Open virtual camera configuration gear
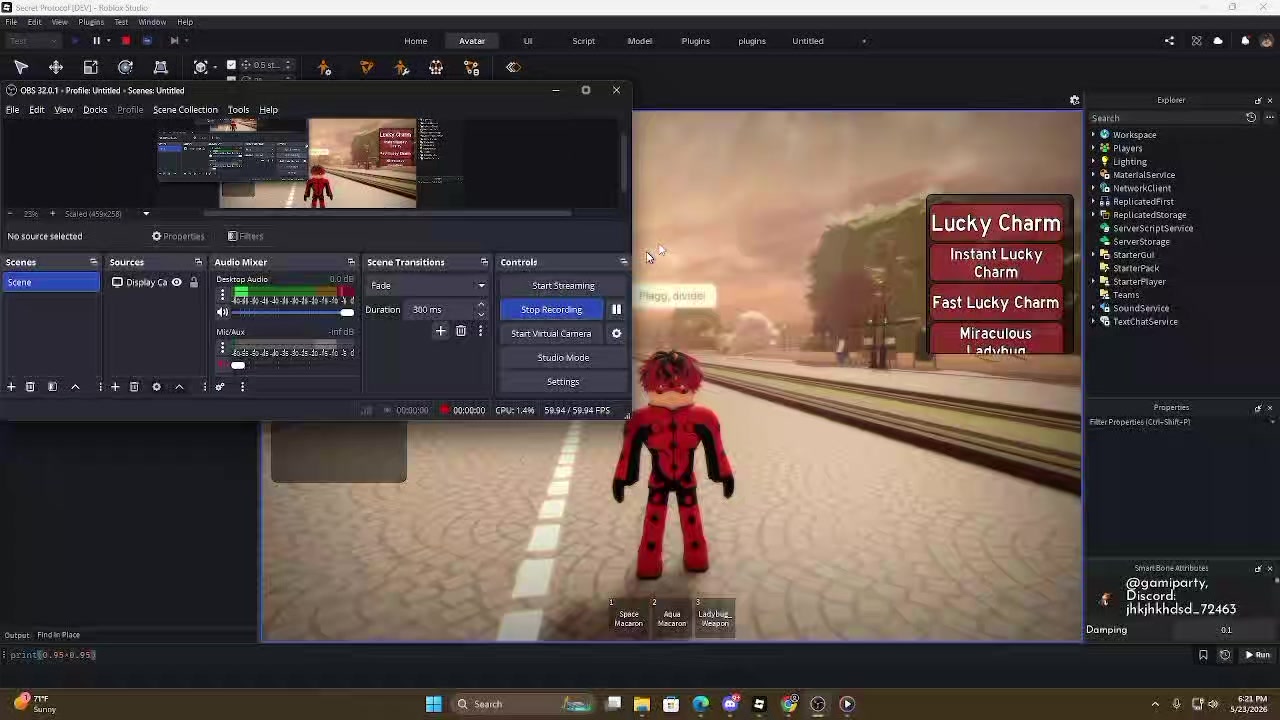1280x720 pixels. [616, 334]
